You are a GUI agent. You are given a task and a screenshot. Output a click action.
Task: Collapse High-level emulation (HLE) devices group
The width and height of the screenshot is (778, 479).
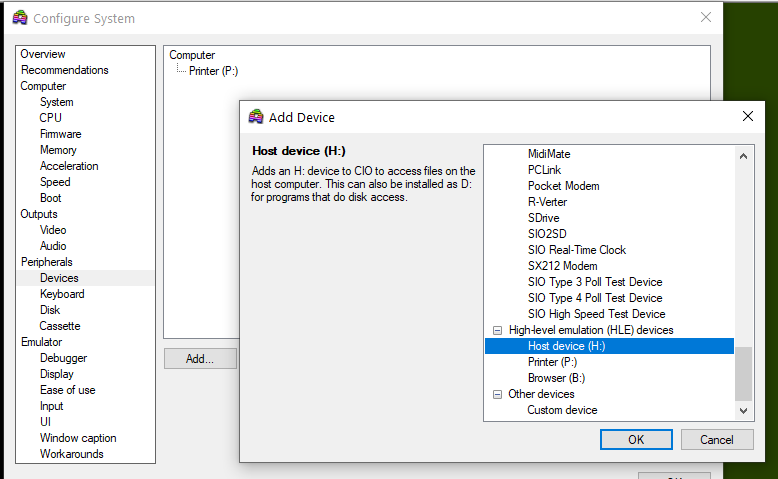tap(497, 330)
